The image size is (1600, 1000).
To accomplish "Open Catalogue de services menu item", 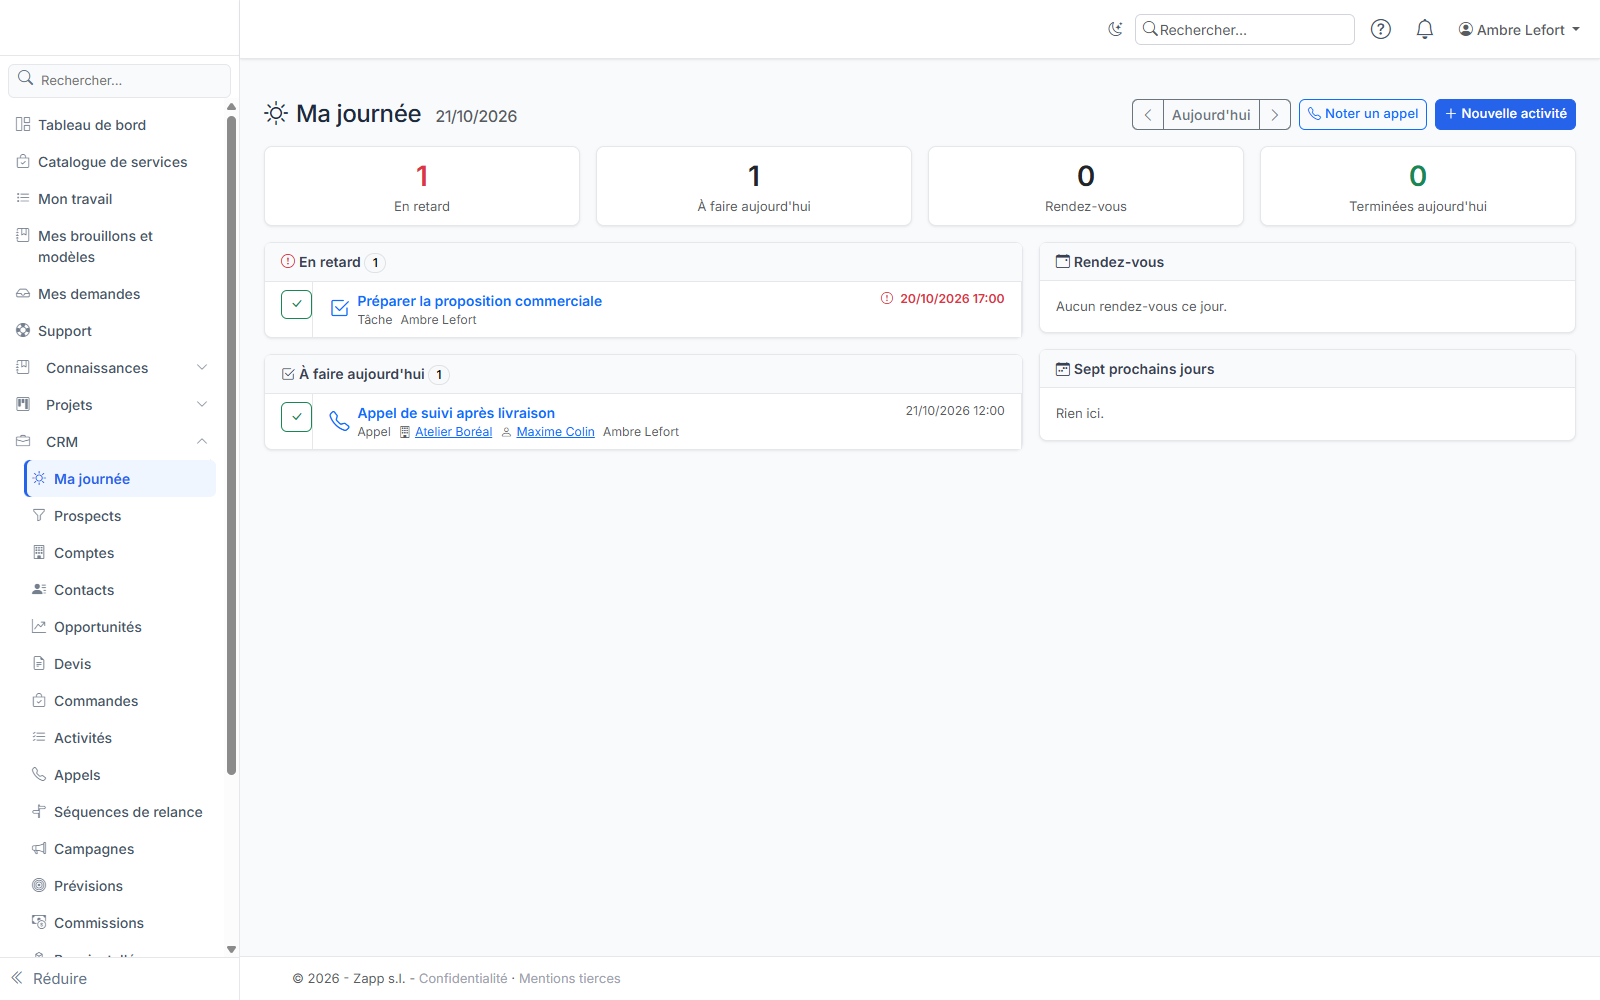I will click(x=115, y=162).
